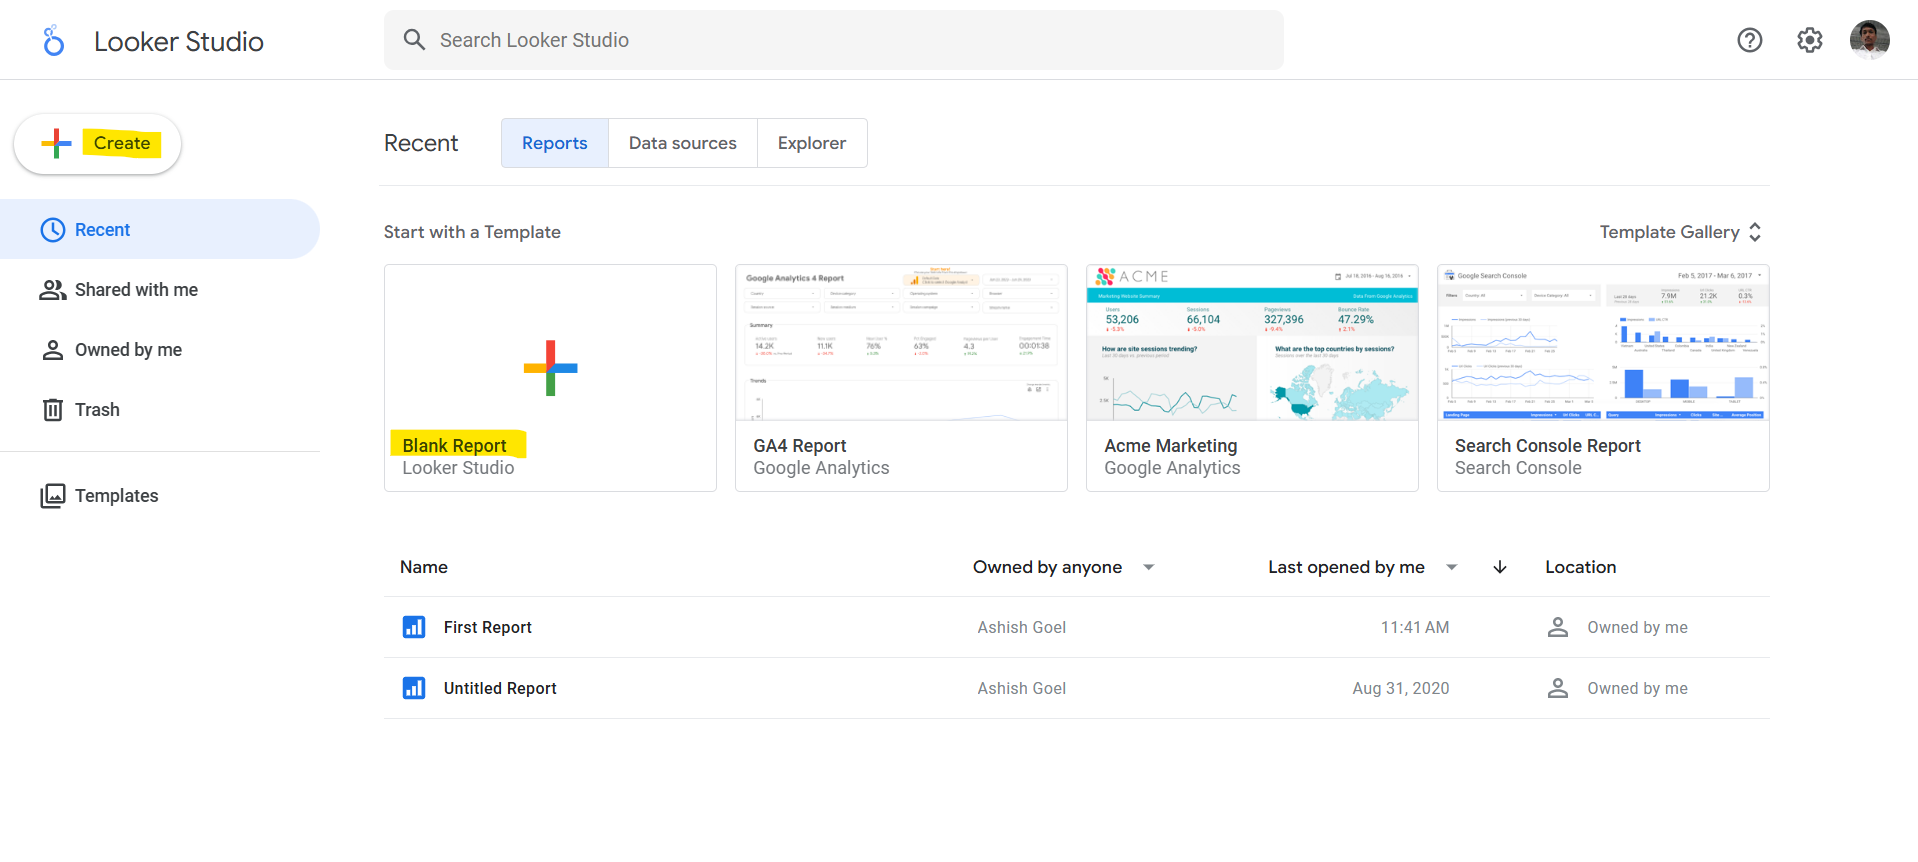This screenshot has width=1918, height=862.
Task: Click the Looker Studio logo icon
Action: pos(54,41)
